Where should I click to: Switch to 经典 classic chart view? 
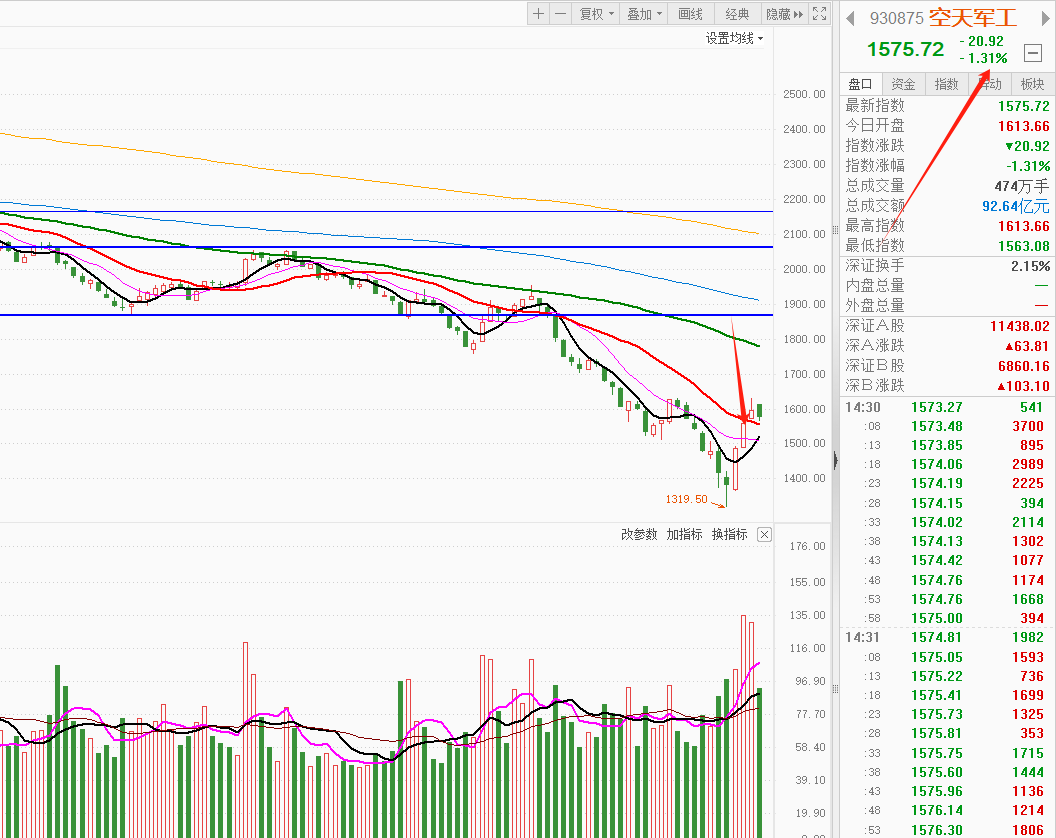[737, 14]
